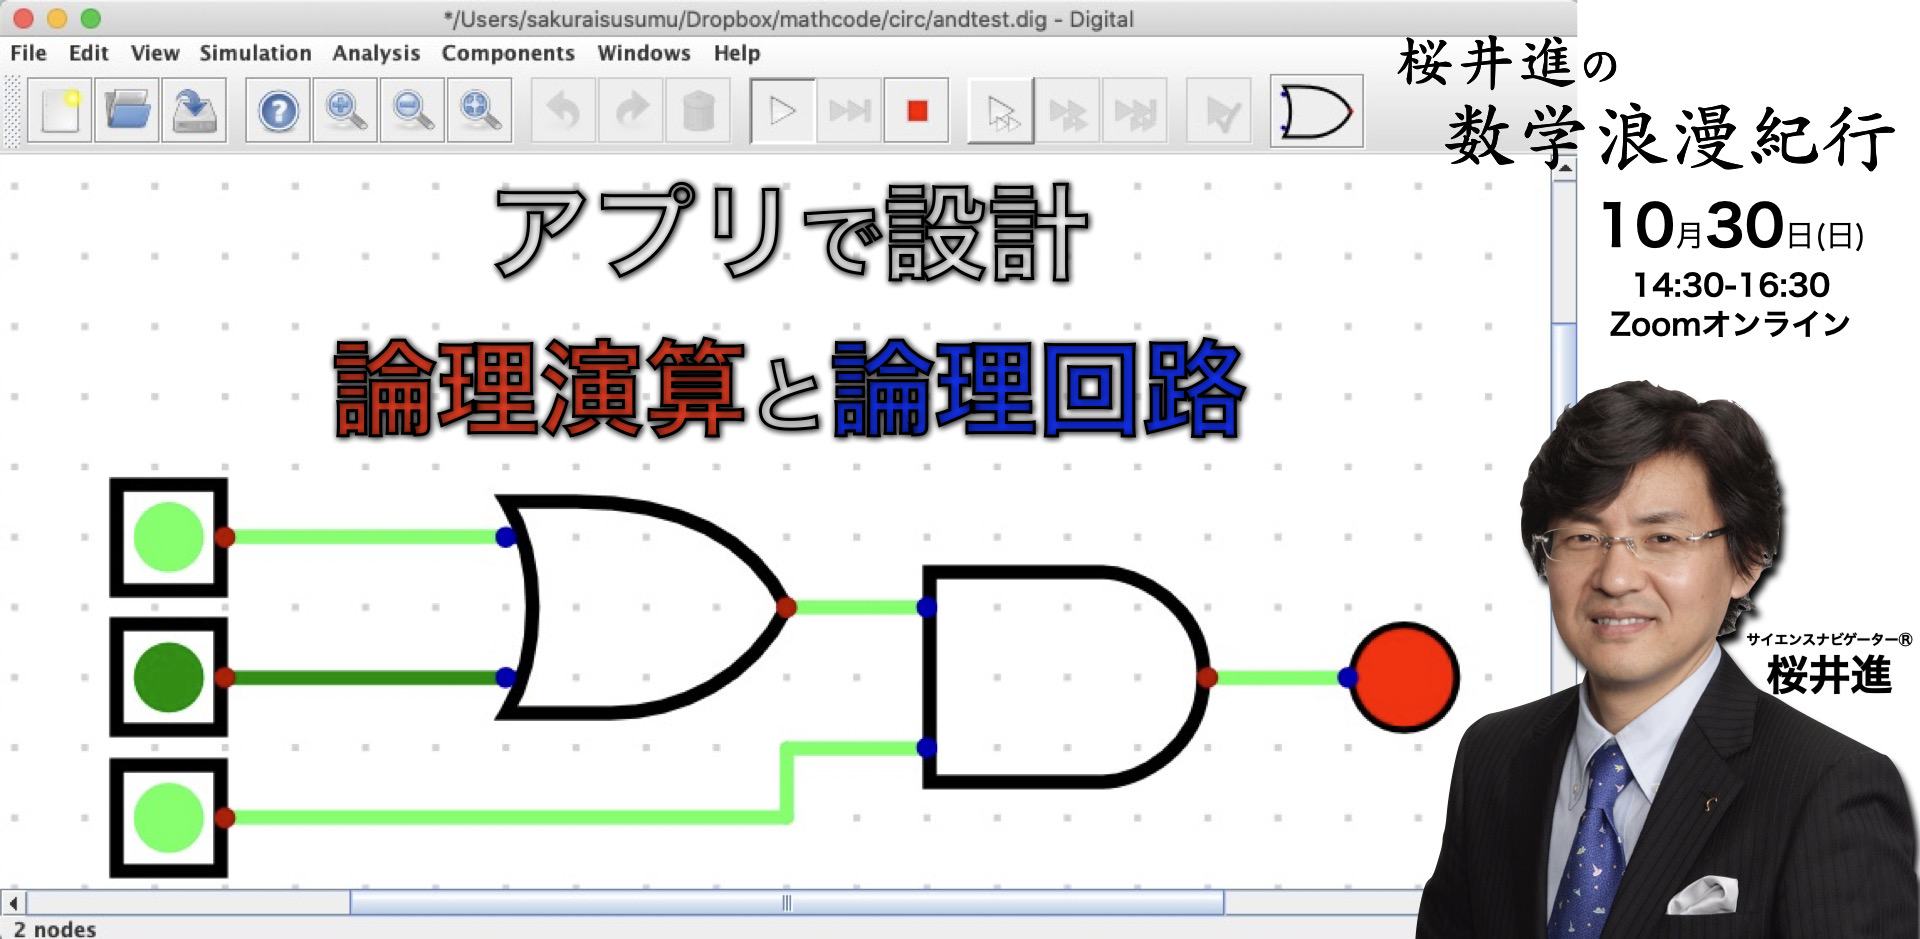This screenshot has width=1920, height=939.
Task: Start simulation with the play button
Action: pyautogui.click(x=782, y=111)
